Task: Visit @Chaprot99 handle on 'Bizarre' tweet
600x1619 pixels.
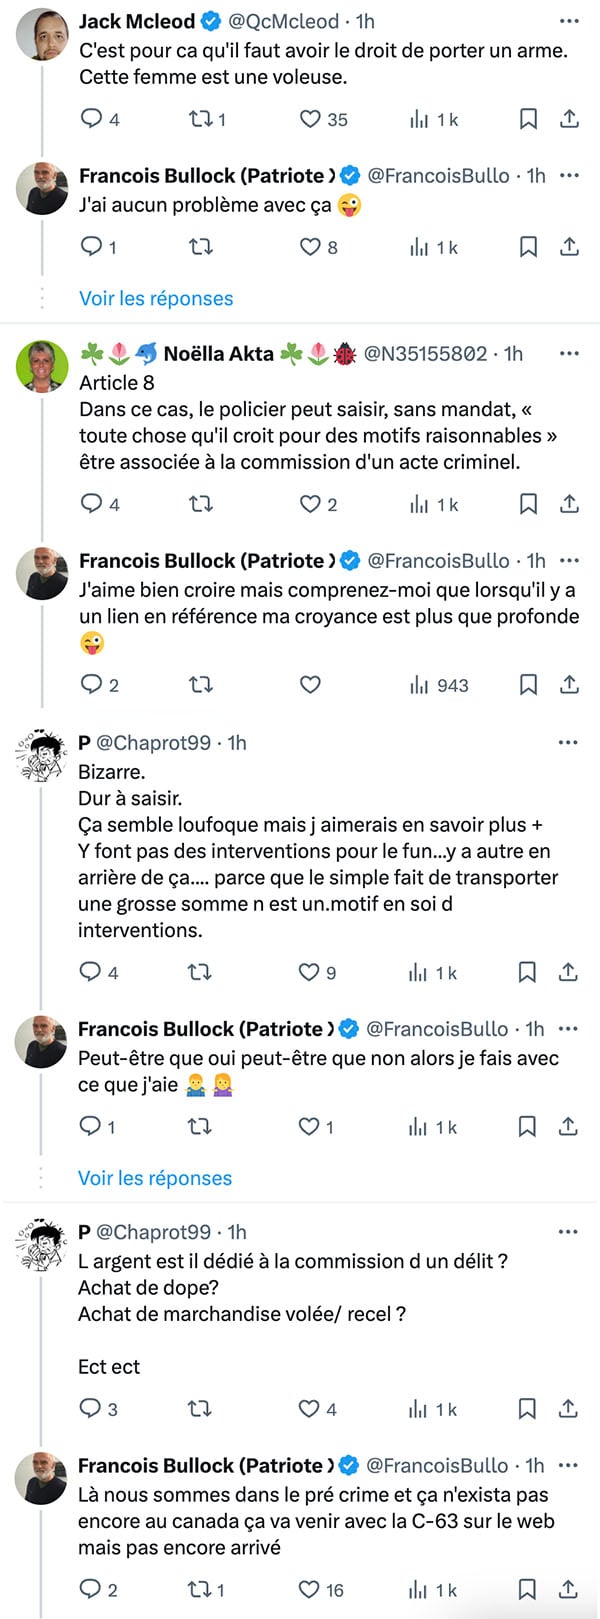Action: pos(154,743)
